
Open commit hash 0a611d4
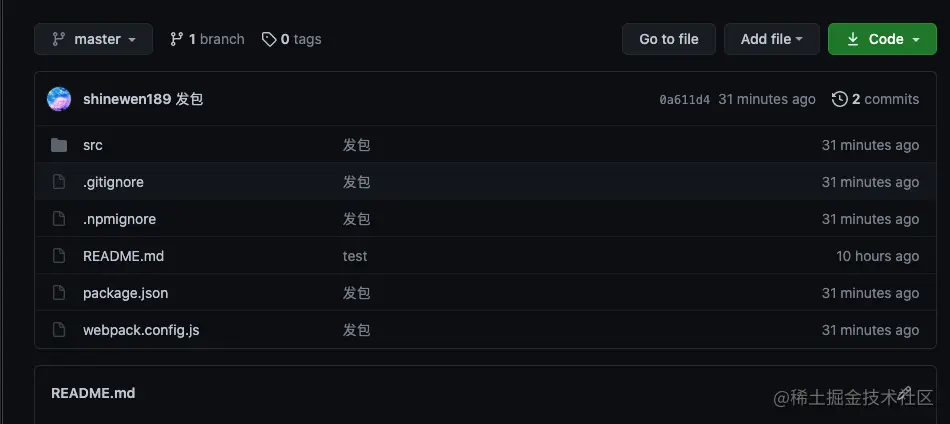click(x=685, y=100)
